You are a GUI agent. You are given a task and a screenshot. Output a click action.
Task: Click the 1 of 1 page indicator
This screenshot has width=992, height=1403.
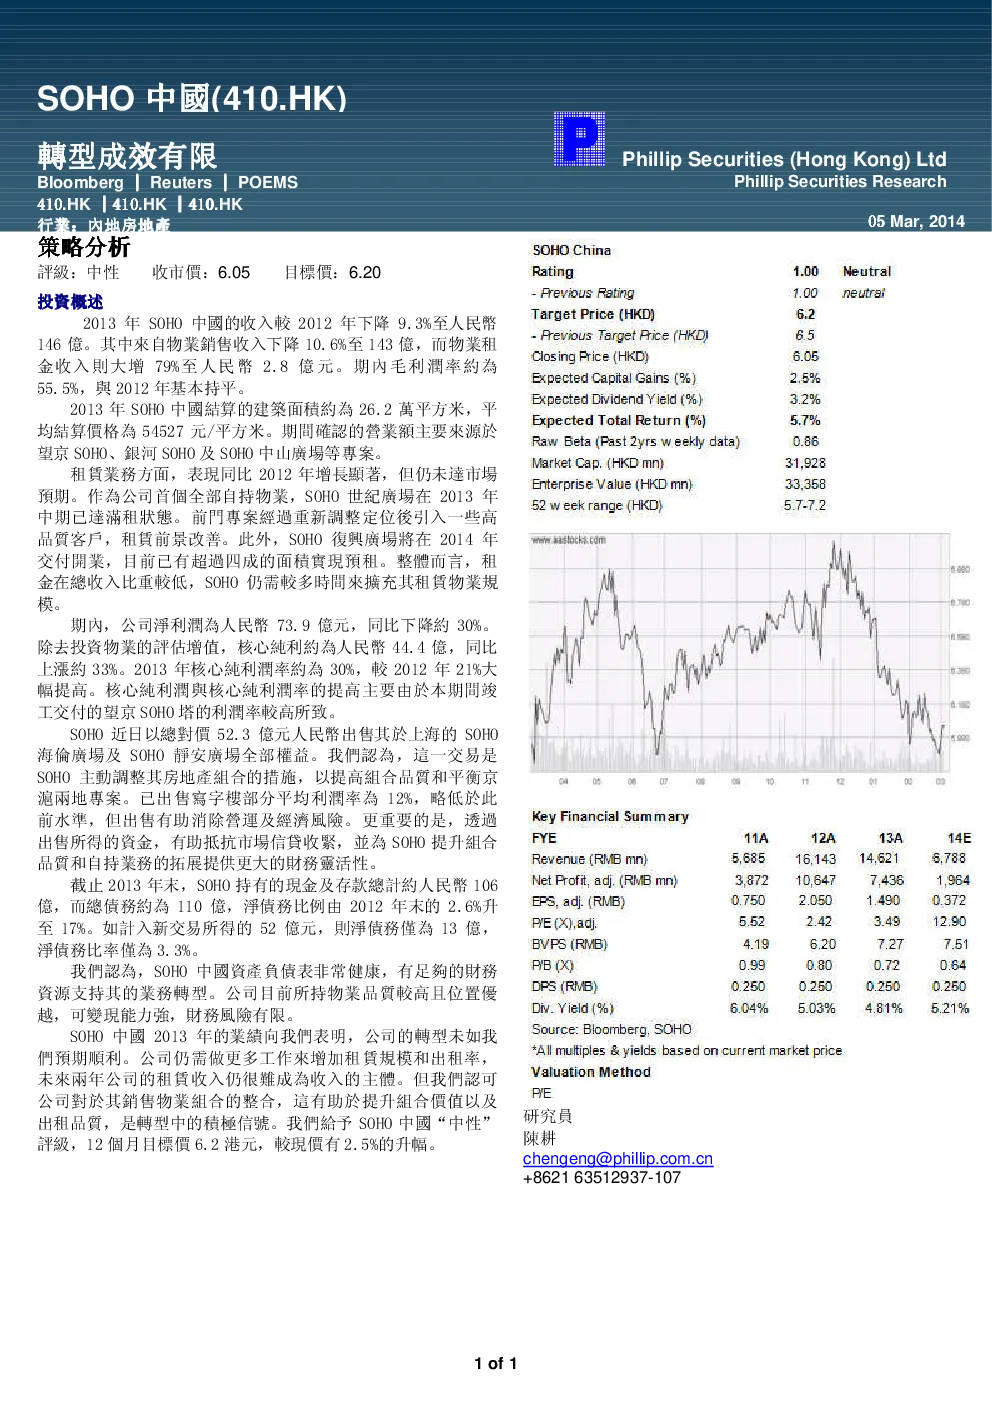coord(496,1363)
